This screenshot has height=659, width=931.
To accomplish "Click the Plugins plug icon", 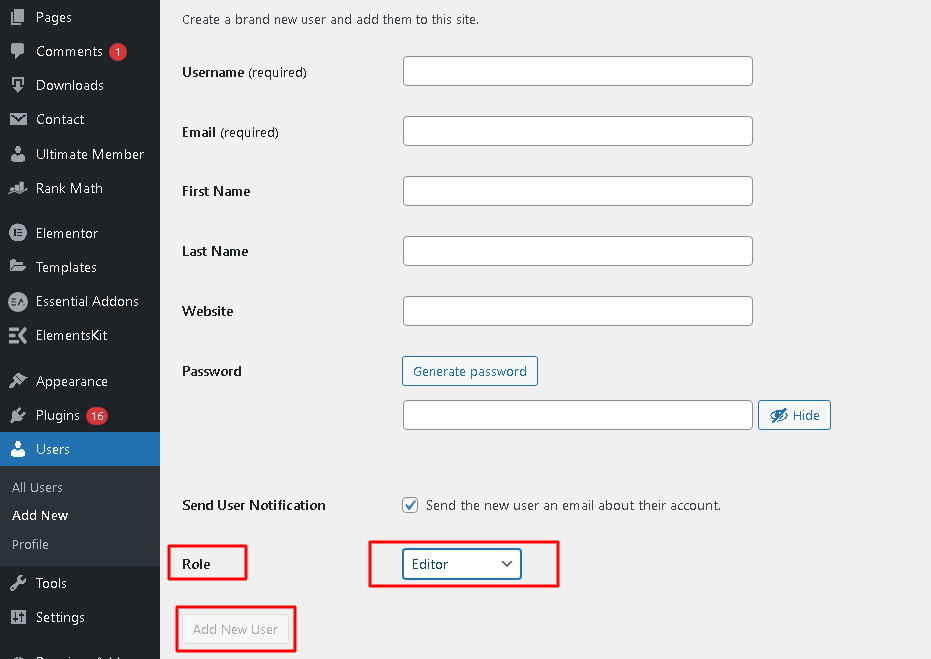I will click(x=17, y=415).
